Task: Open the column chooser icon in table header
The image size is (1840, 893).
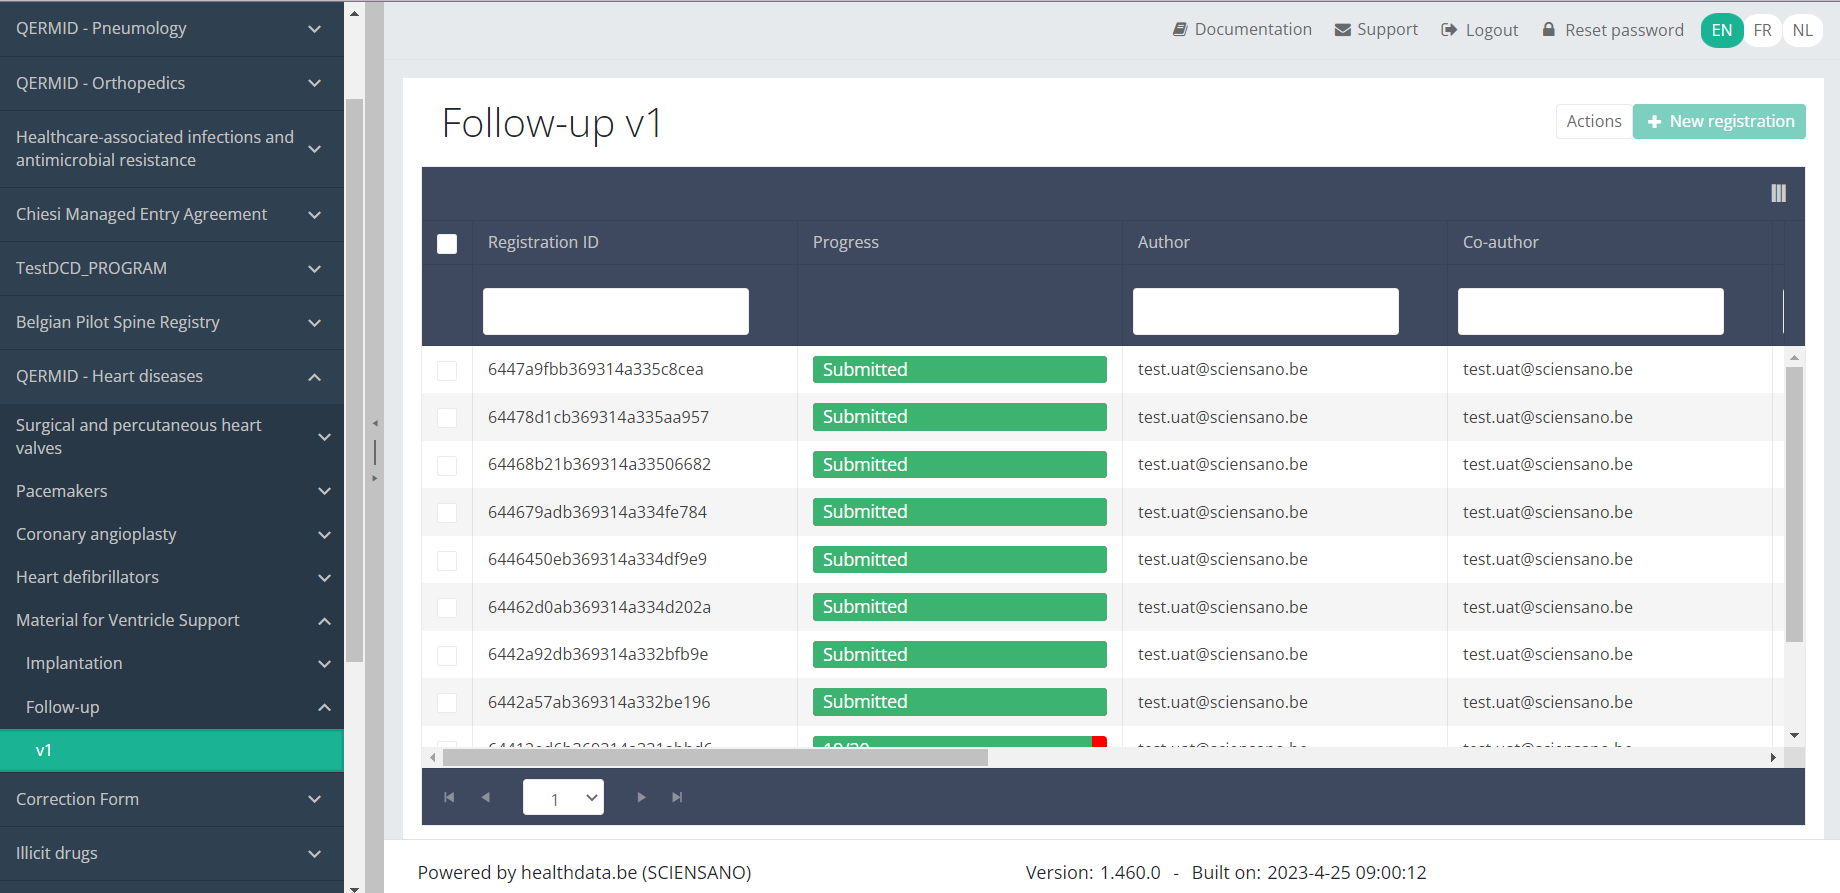Action: [1778, 193]
